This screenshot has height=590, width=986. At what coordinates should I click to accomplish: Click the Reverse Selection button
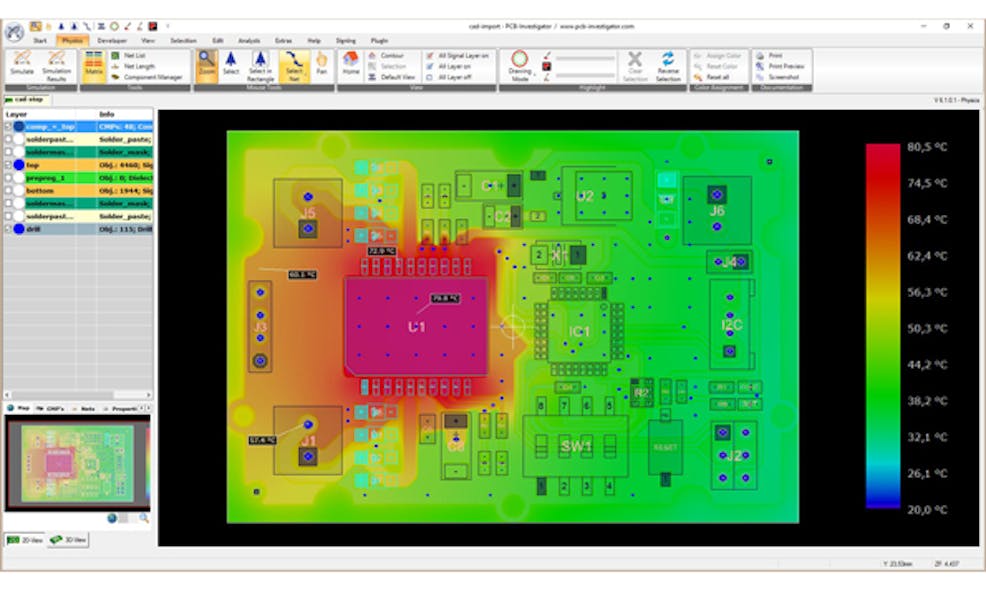[x=668, y=66]
